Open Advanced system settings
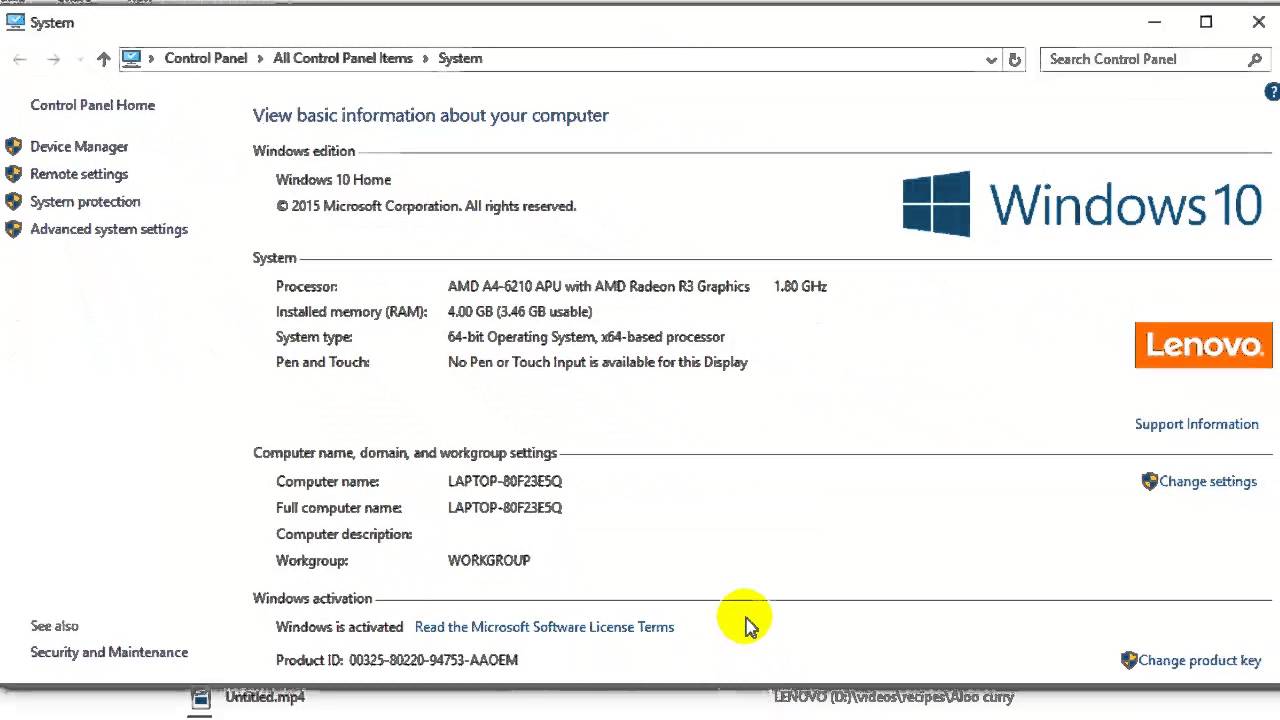1280x720 pixels. (x=109, y=229)
